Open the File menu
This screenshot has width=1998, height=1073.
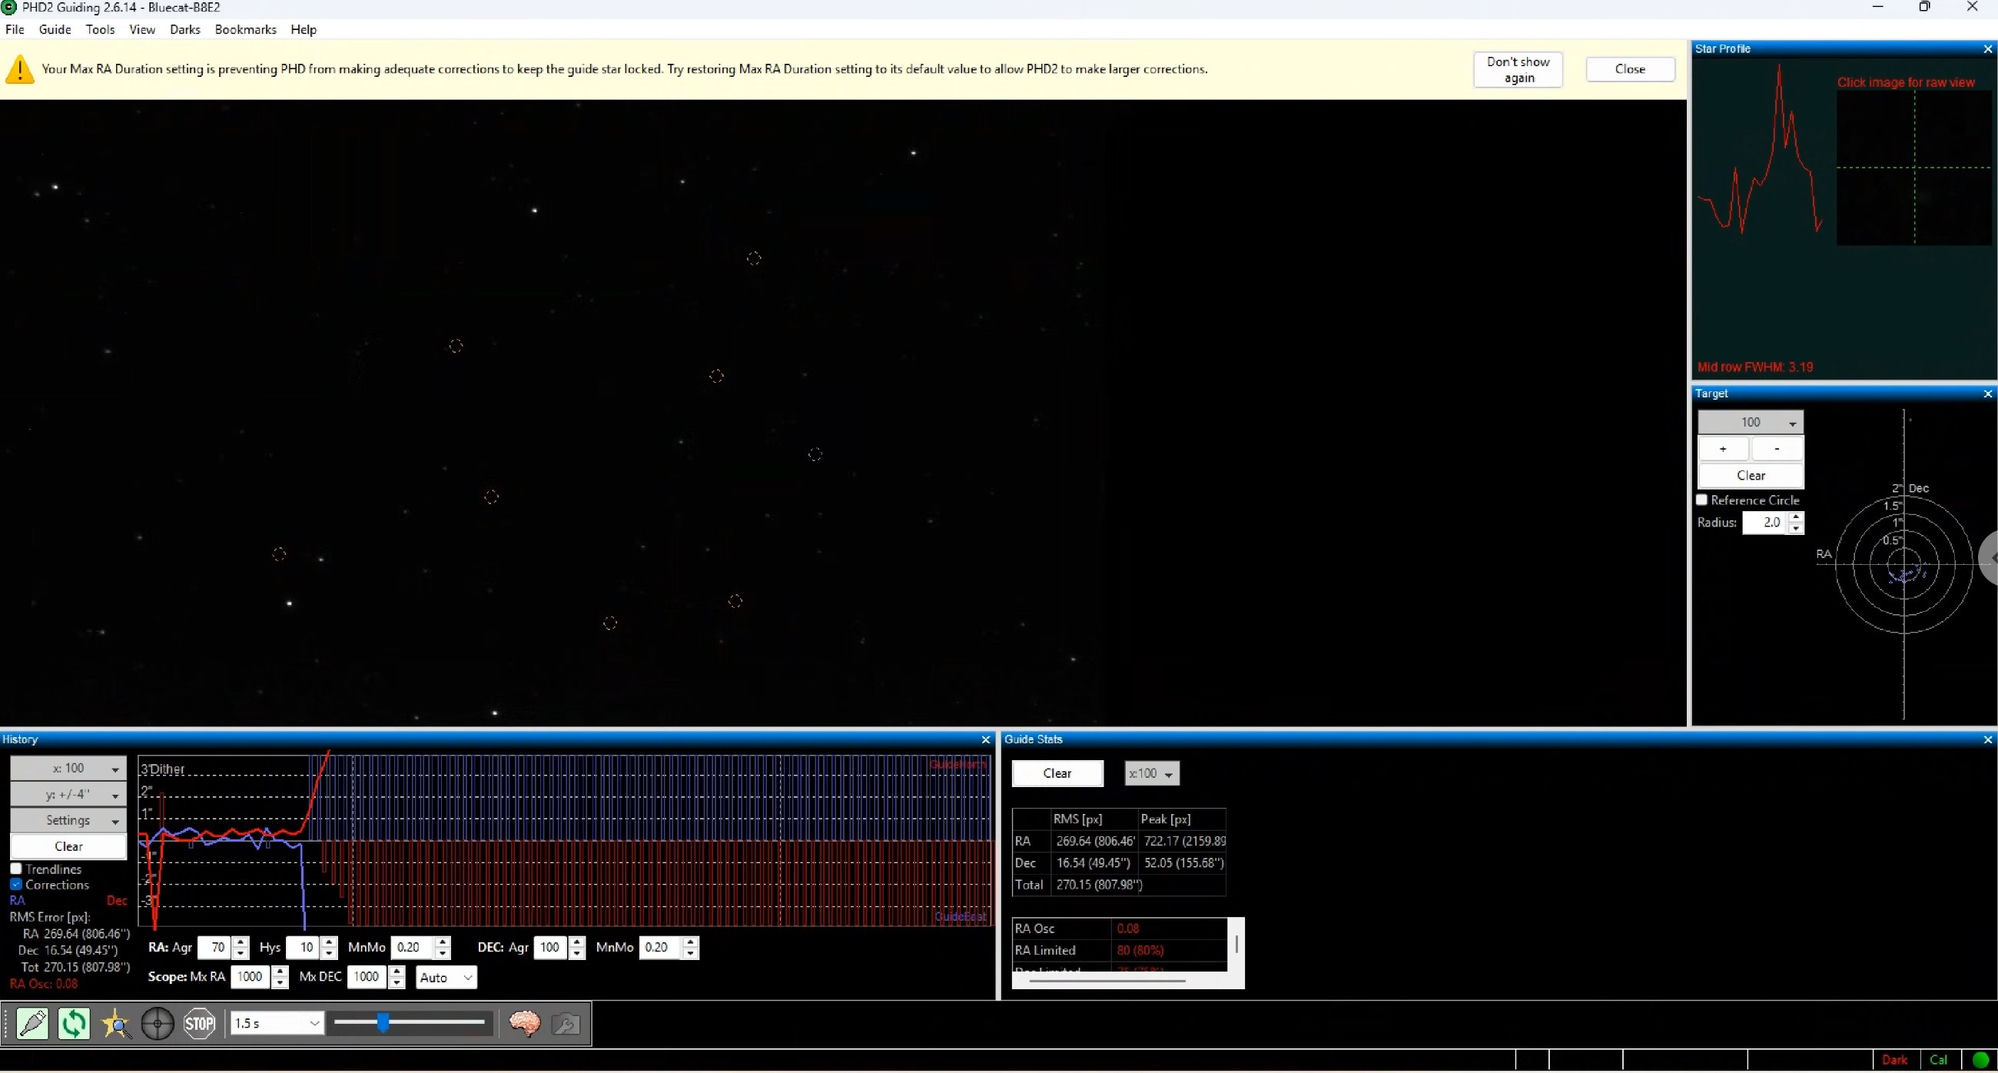click(15, 29)
